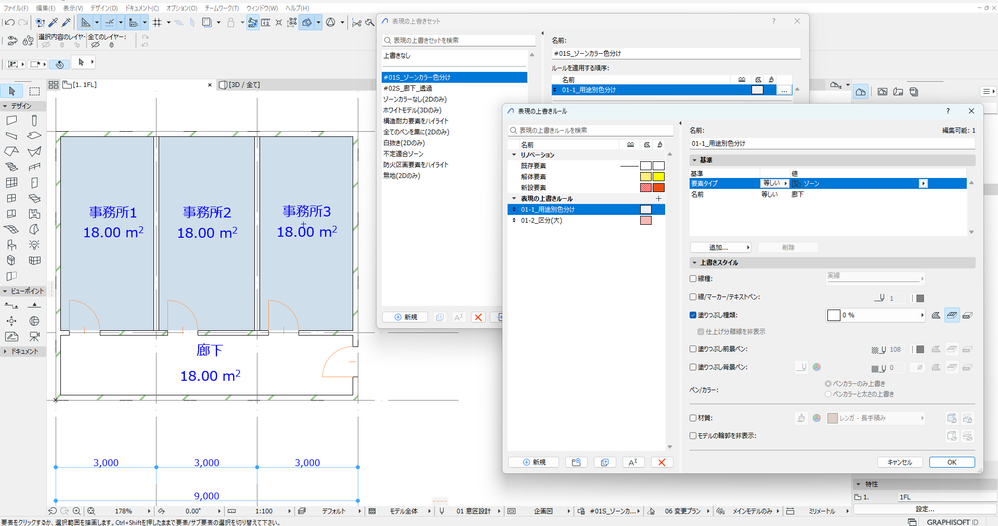Click the duplicate rule icon

tap(603, 462)
